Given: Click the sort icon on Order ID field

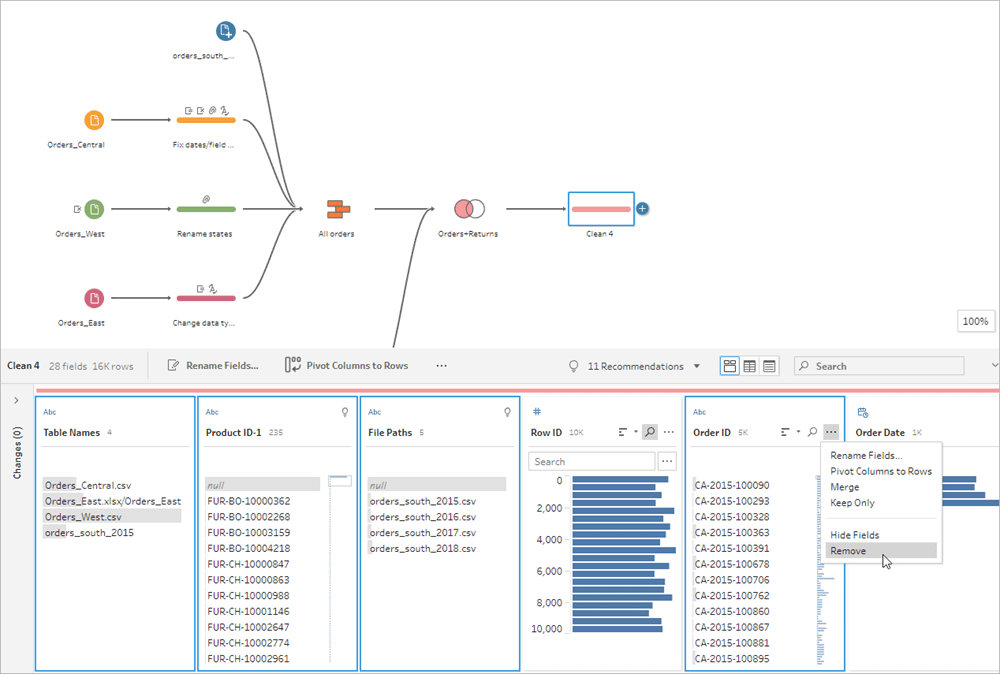Looking at the screenshot, I should pos(786,432).
